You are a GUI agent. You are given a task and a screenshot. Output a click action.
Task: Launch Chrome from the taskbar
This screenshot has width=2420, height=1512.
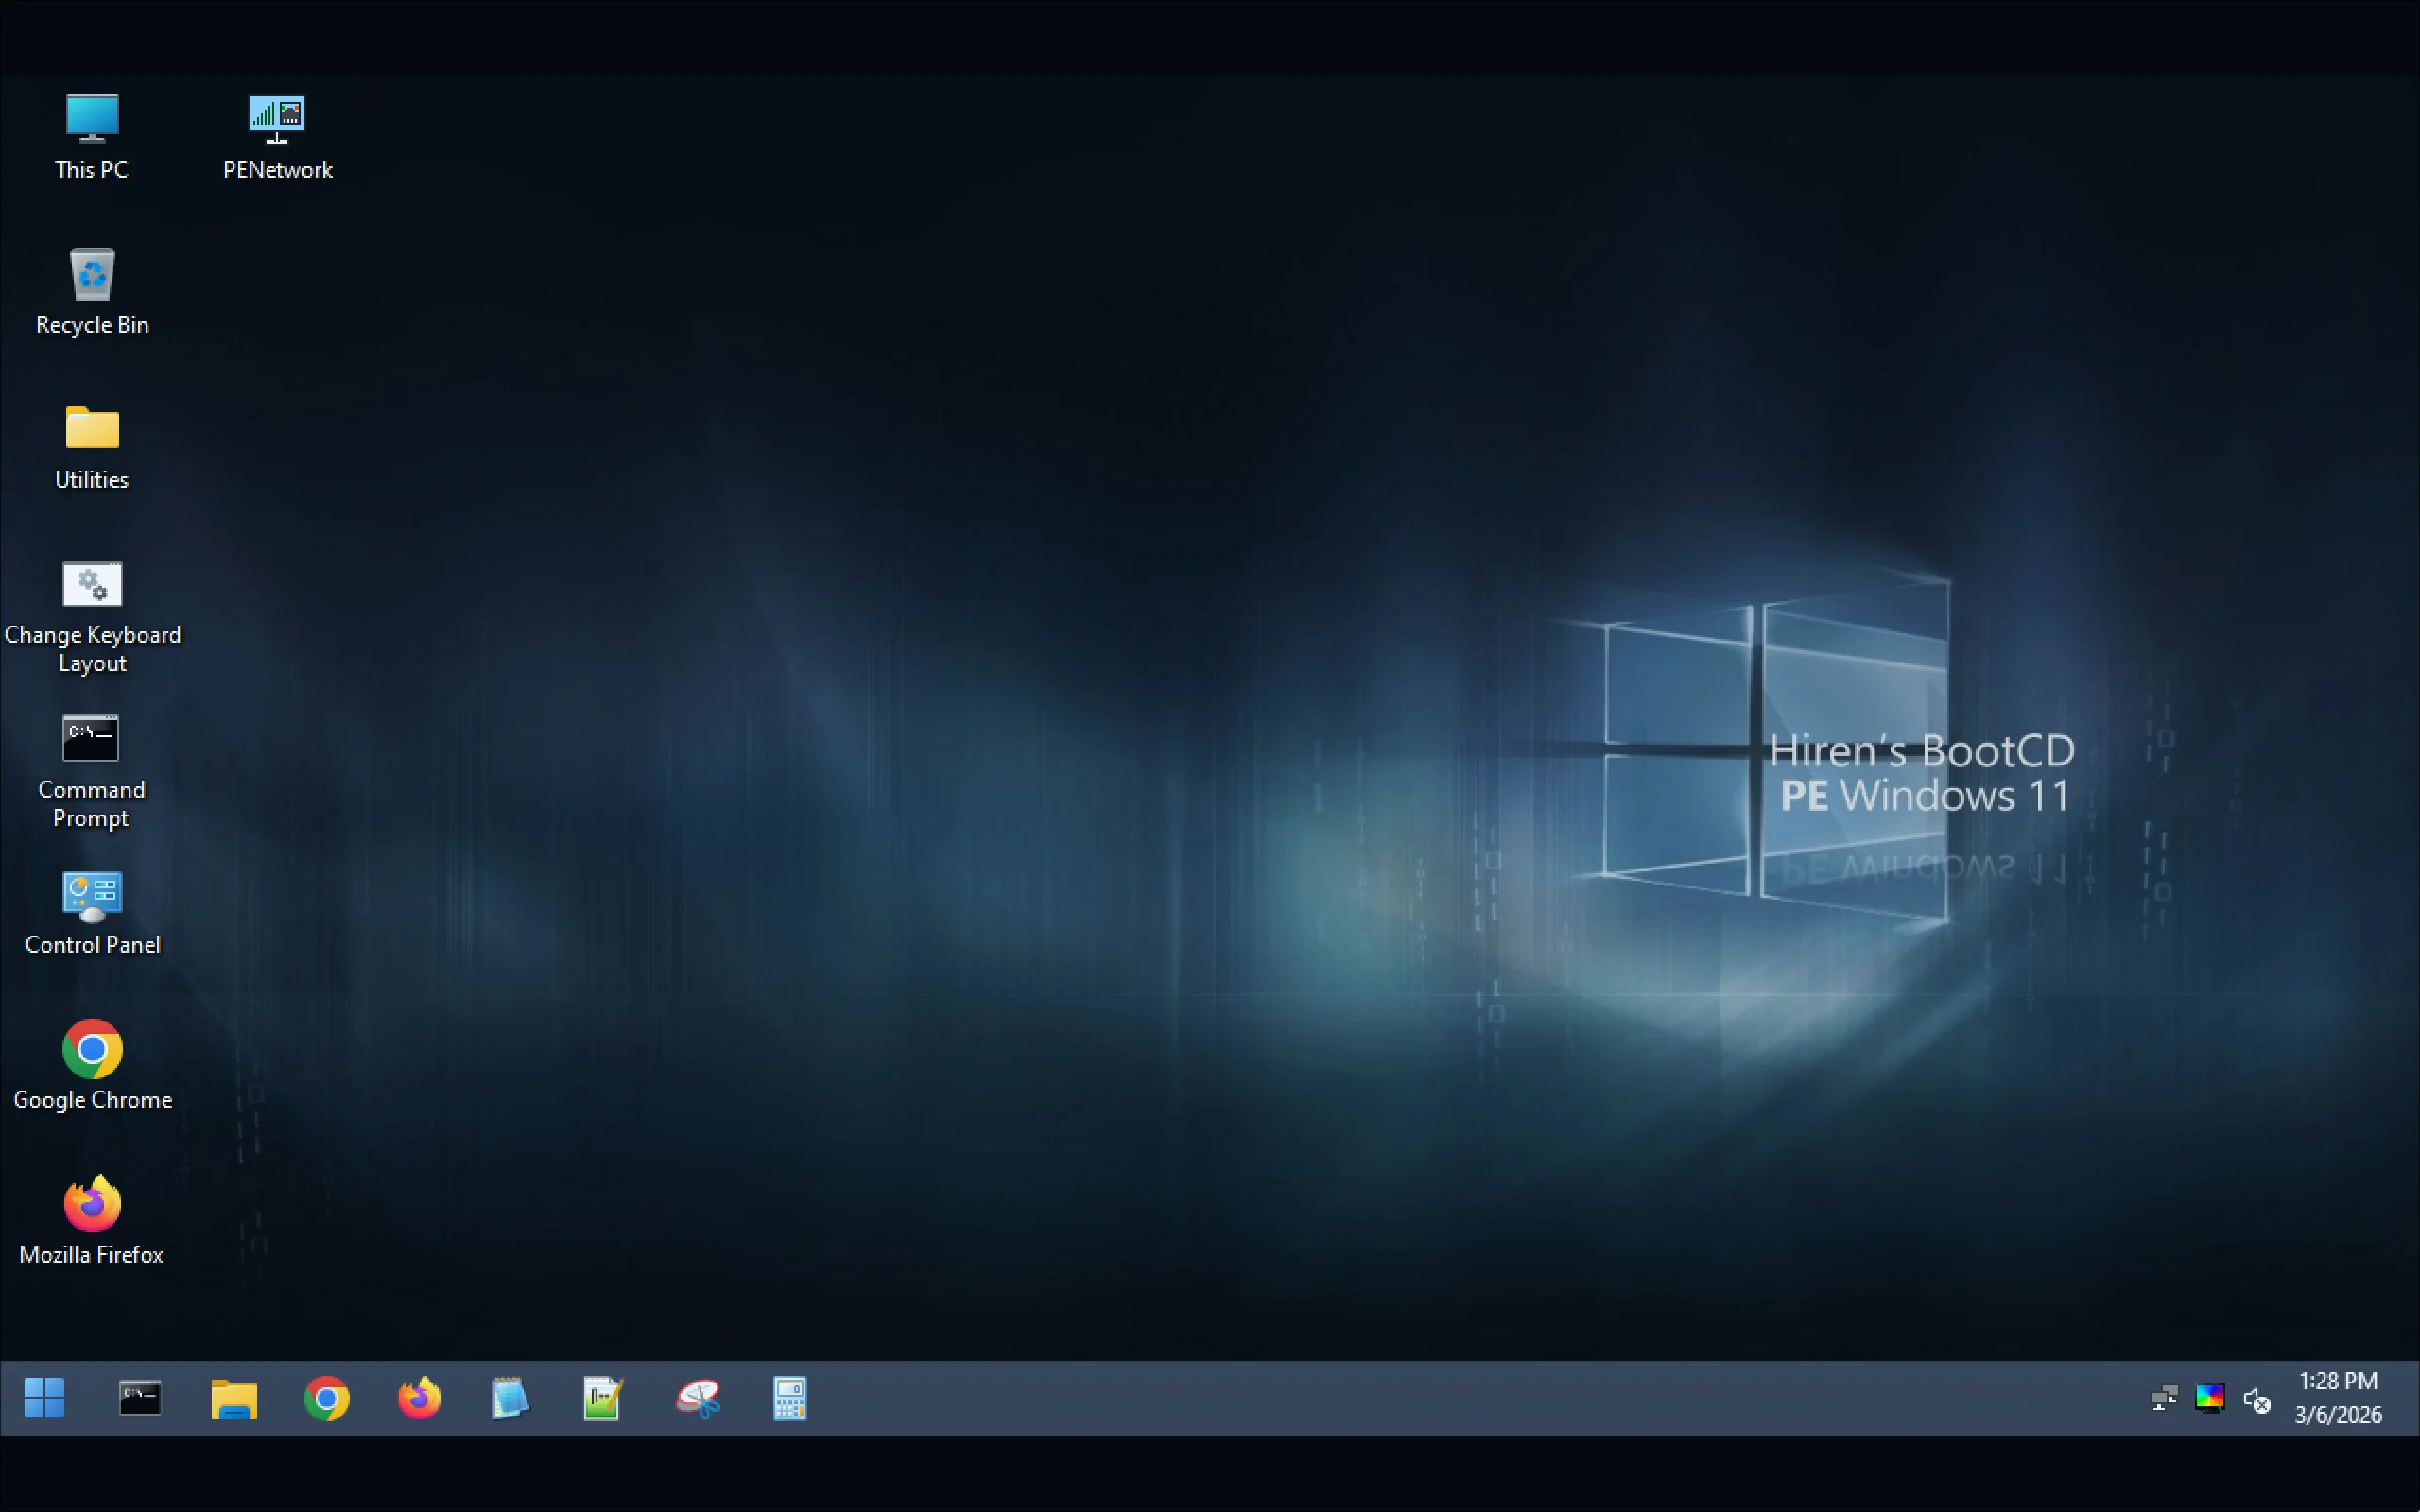pos(327,1398)
